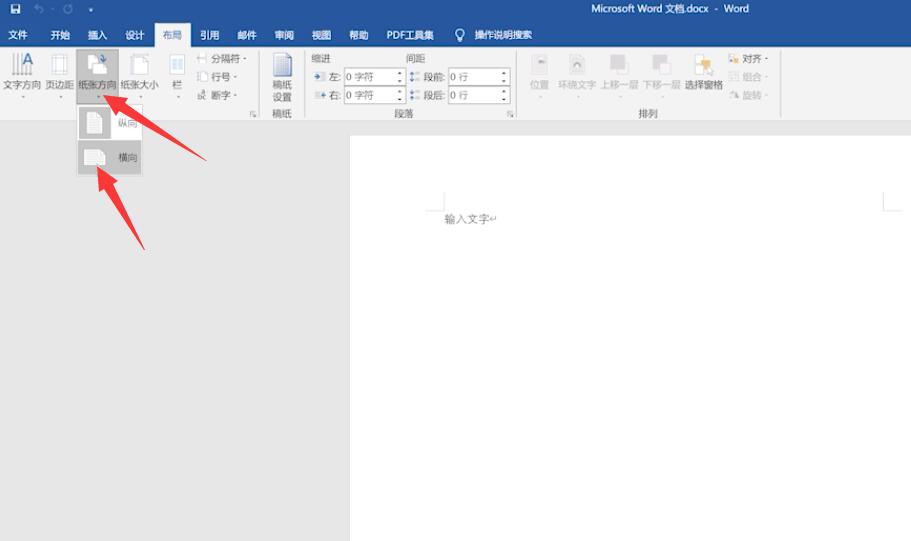Click the lightbulb icon beside search
Image resolution: width=911 pixels, height=541 pixels.
pyautogui.click(x=460, y=35)
